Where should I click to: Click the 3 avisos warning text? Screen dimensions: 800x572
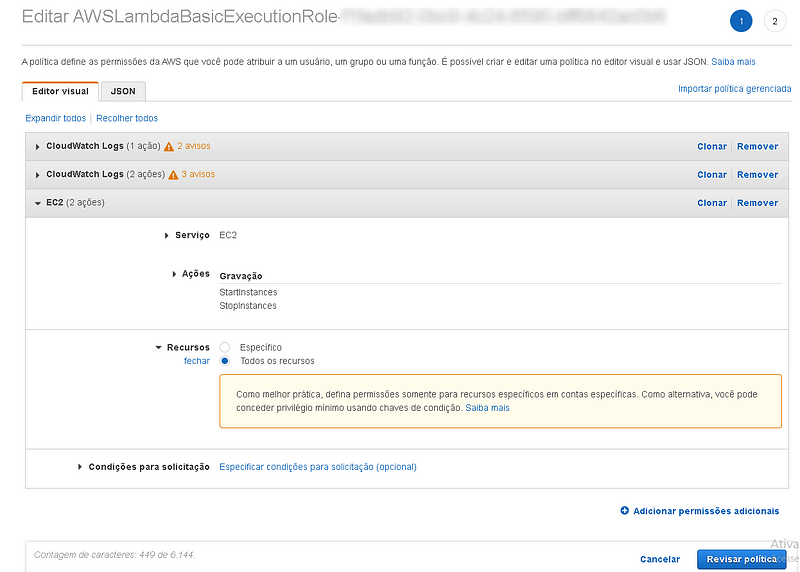[198, 174]
